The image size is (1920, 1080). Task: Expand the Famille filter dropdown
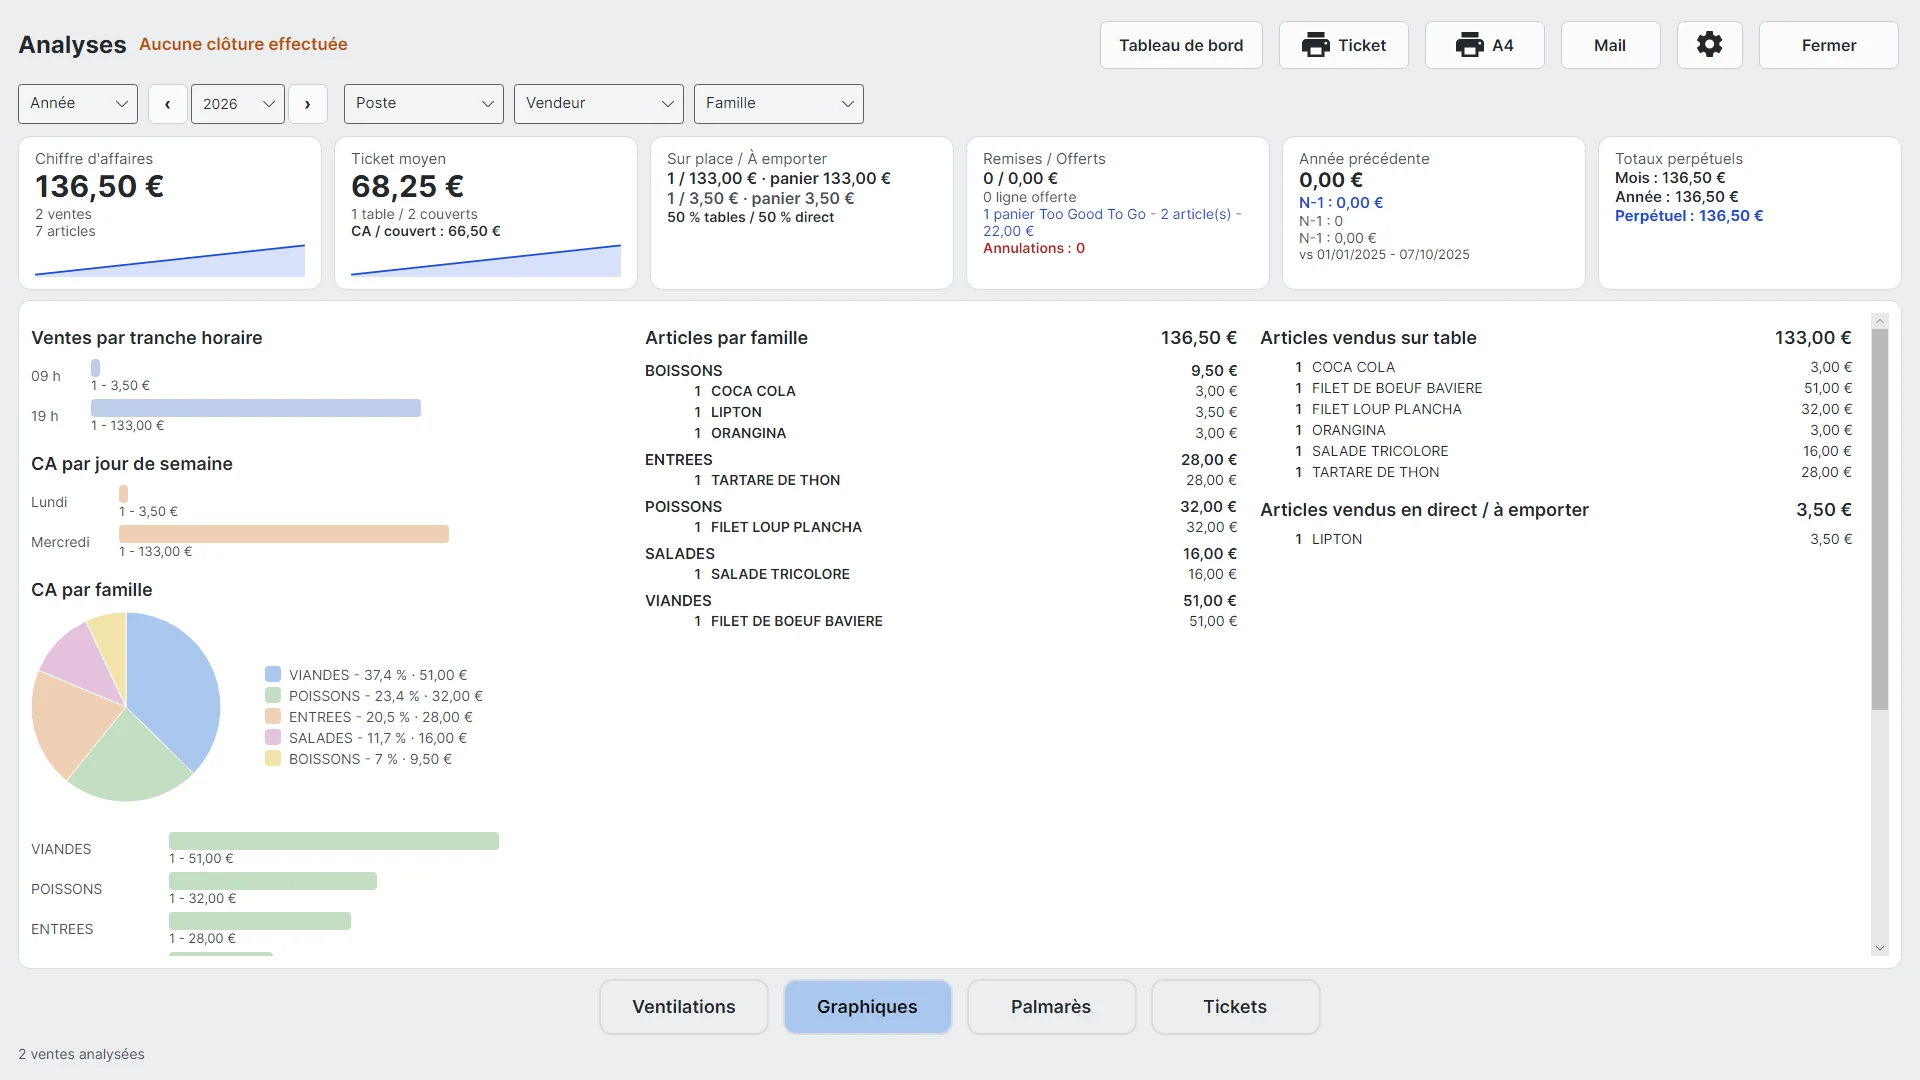coord(779,104)
